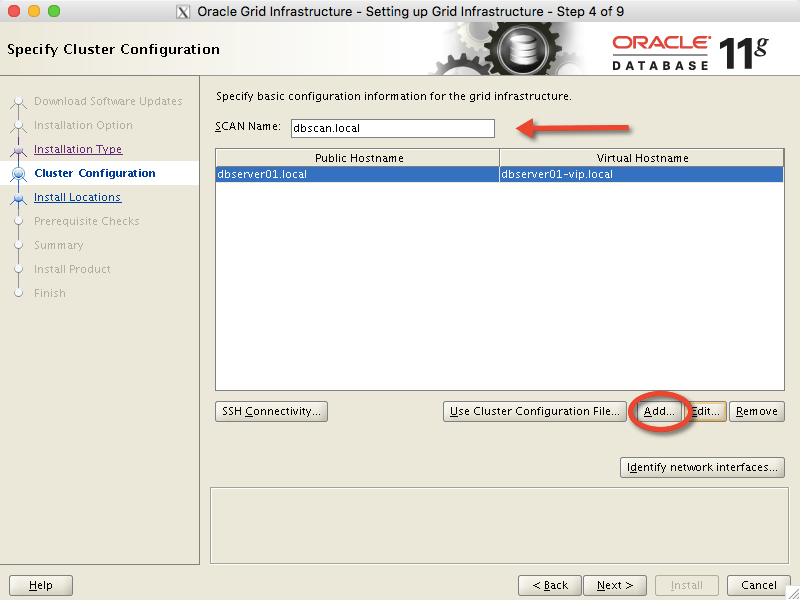Advance with the Next button

615,585
